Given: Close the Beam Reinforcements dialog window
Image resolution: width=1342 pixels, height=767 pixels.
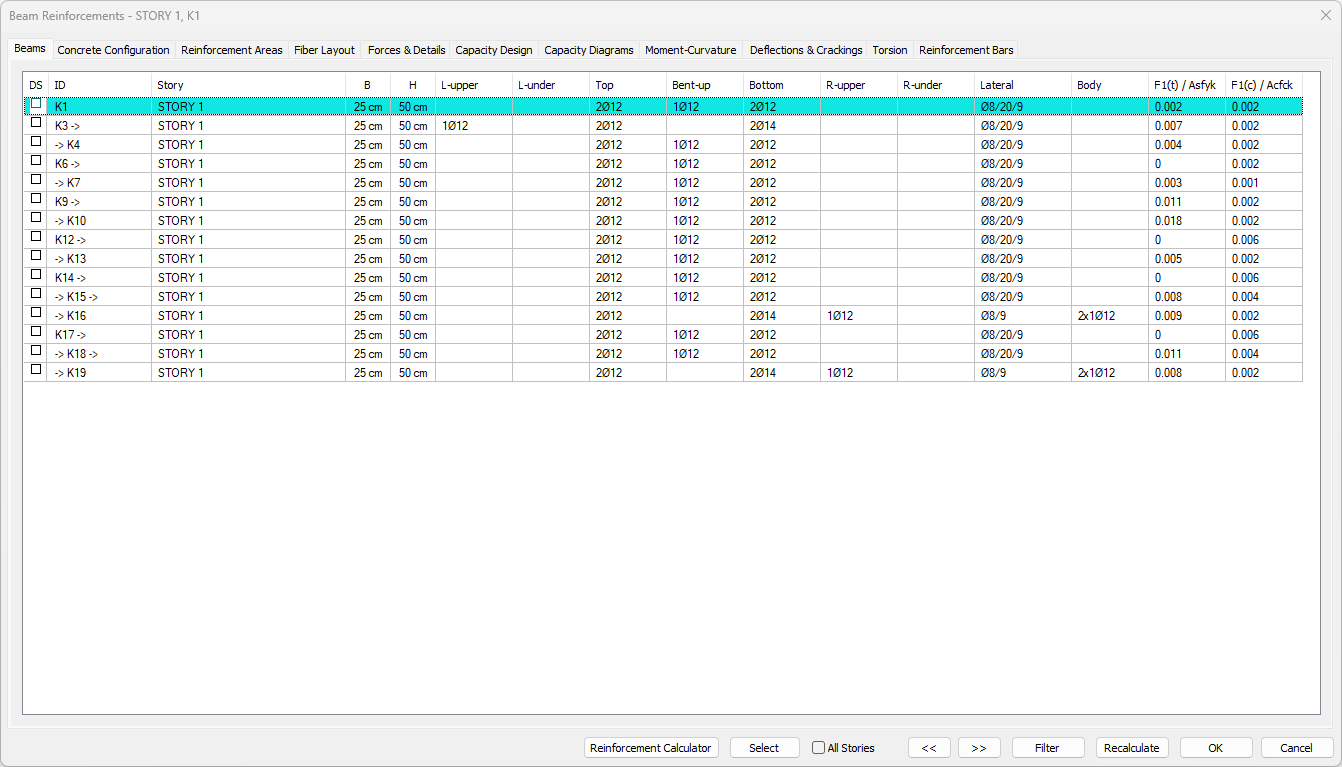Looking at the screenshot, I should pos(1325,15).
